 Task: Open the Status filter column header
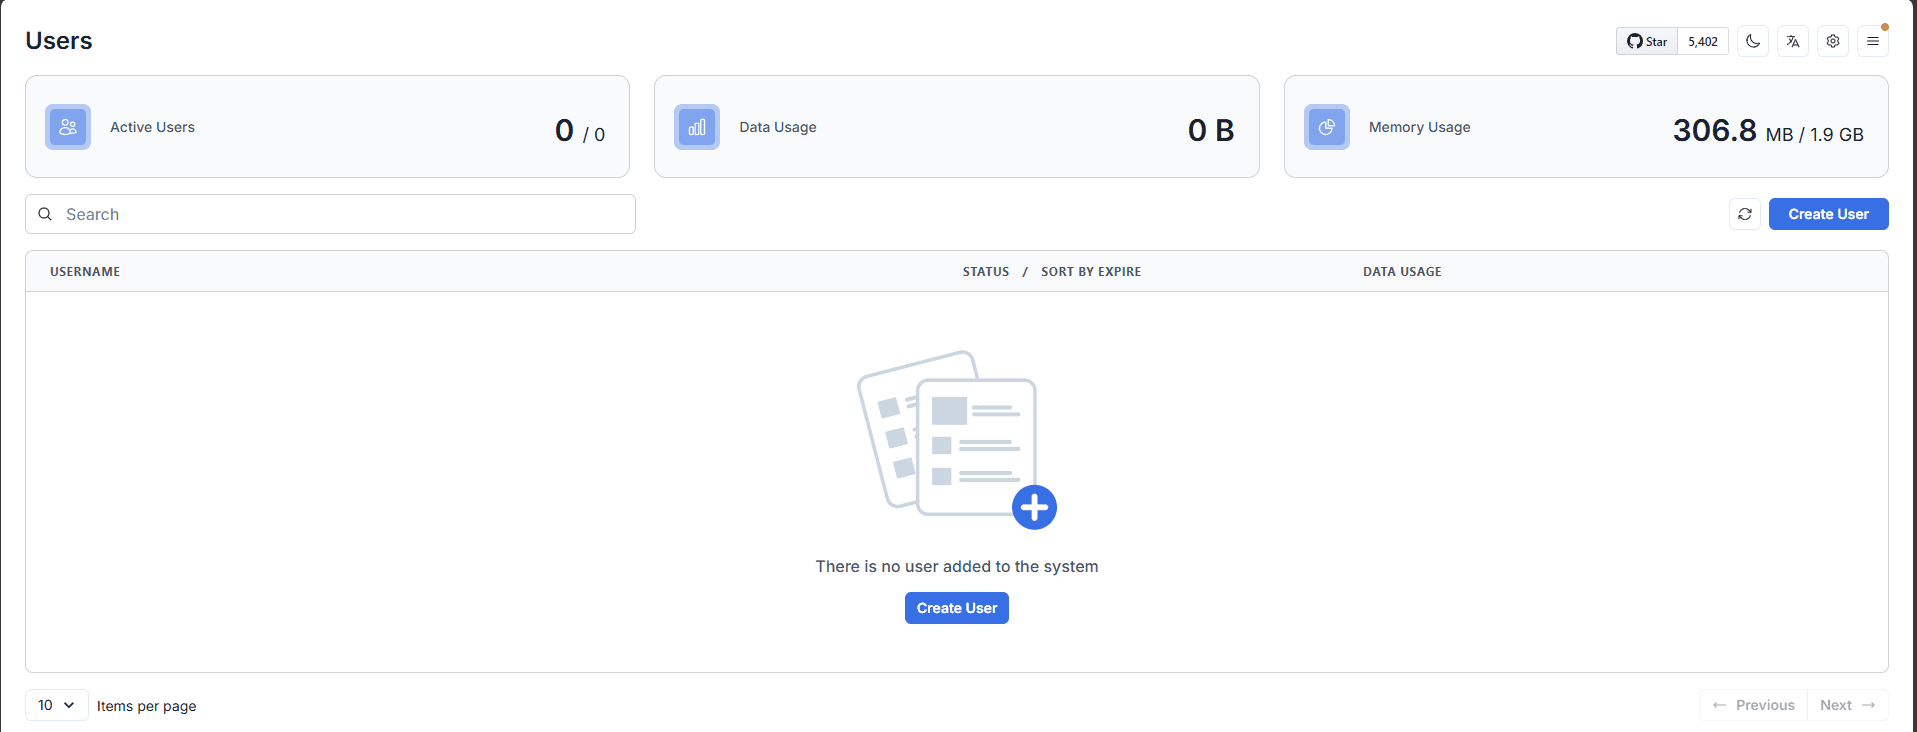[x=985, y=272]
